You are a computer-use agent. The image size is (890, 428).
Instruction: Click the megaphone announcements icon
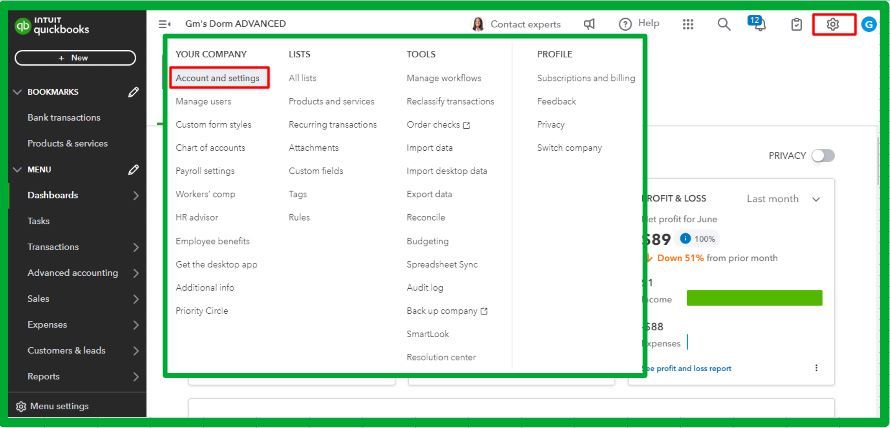(589, 24)
